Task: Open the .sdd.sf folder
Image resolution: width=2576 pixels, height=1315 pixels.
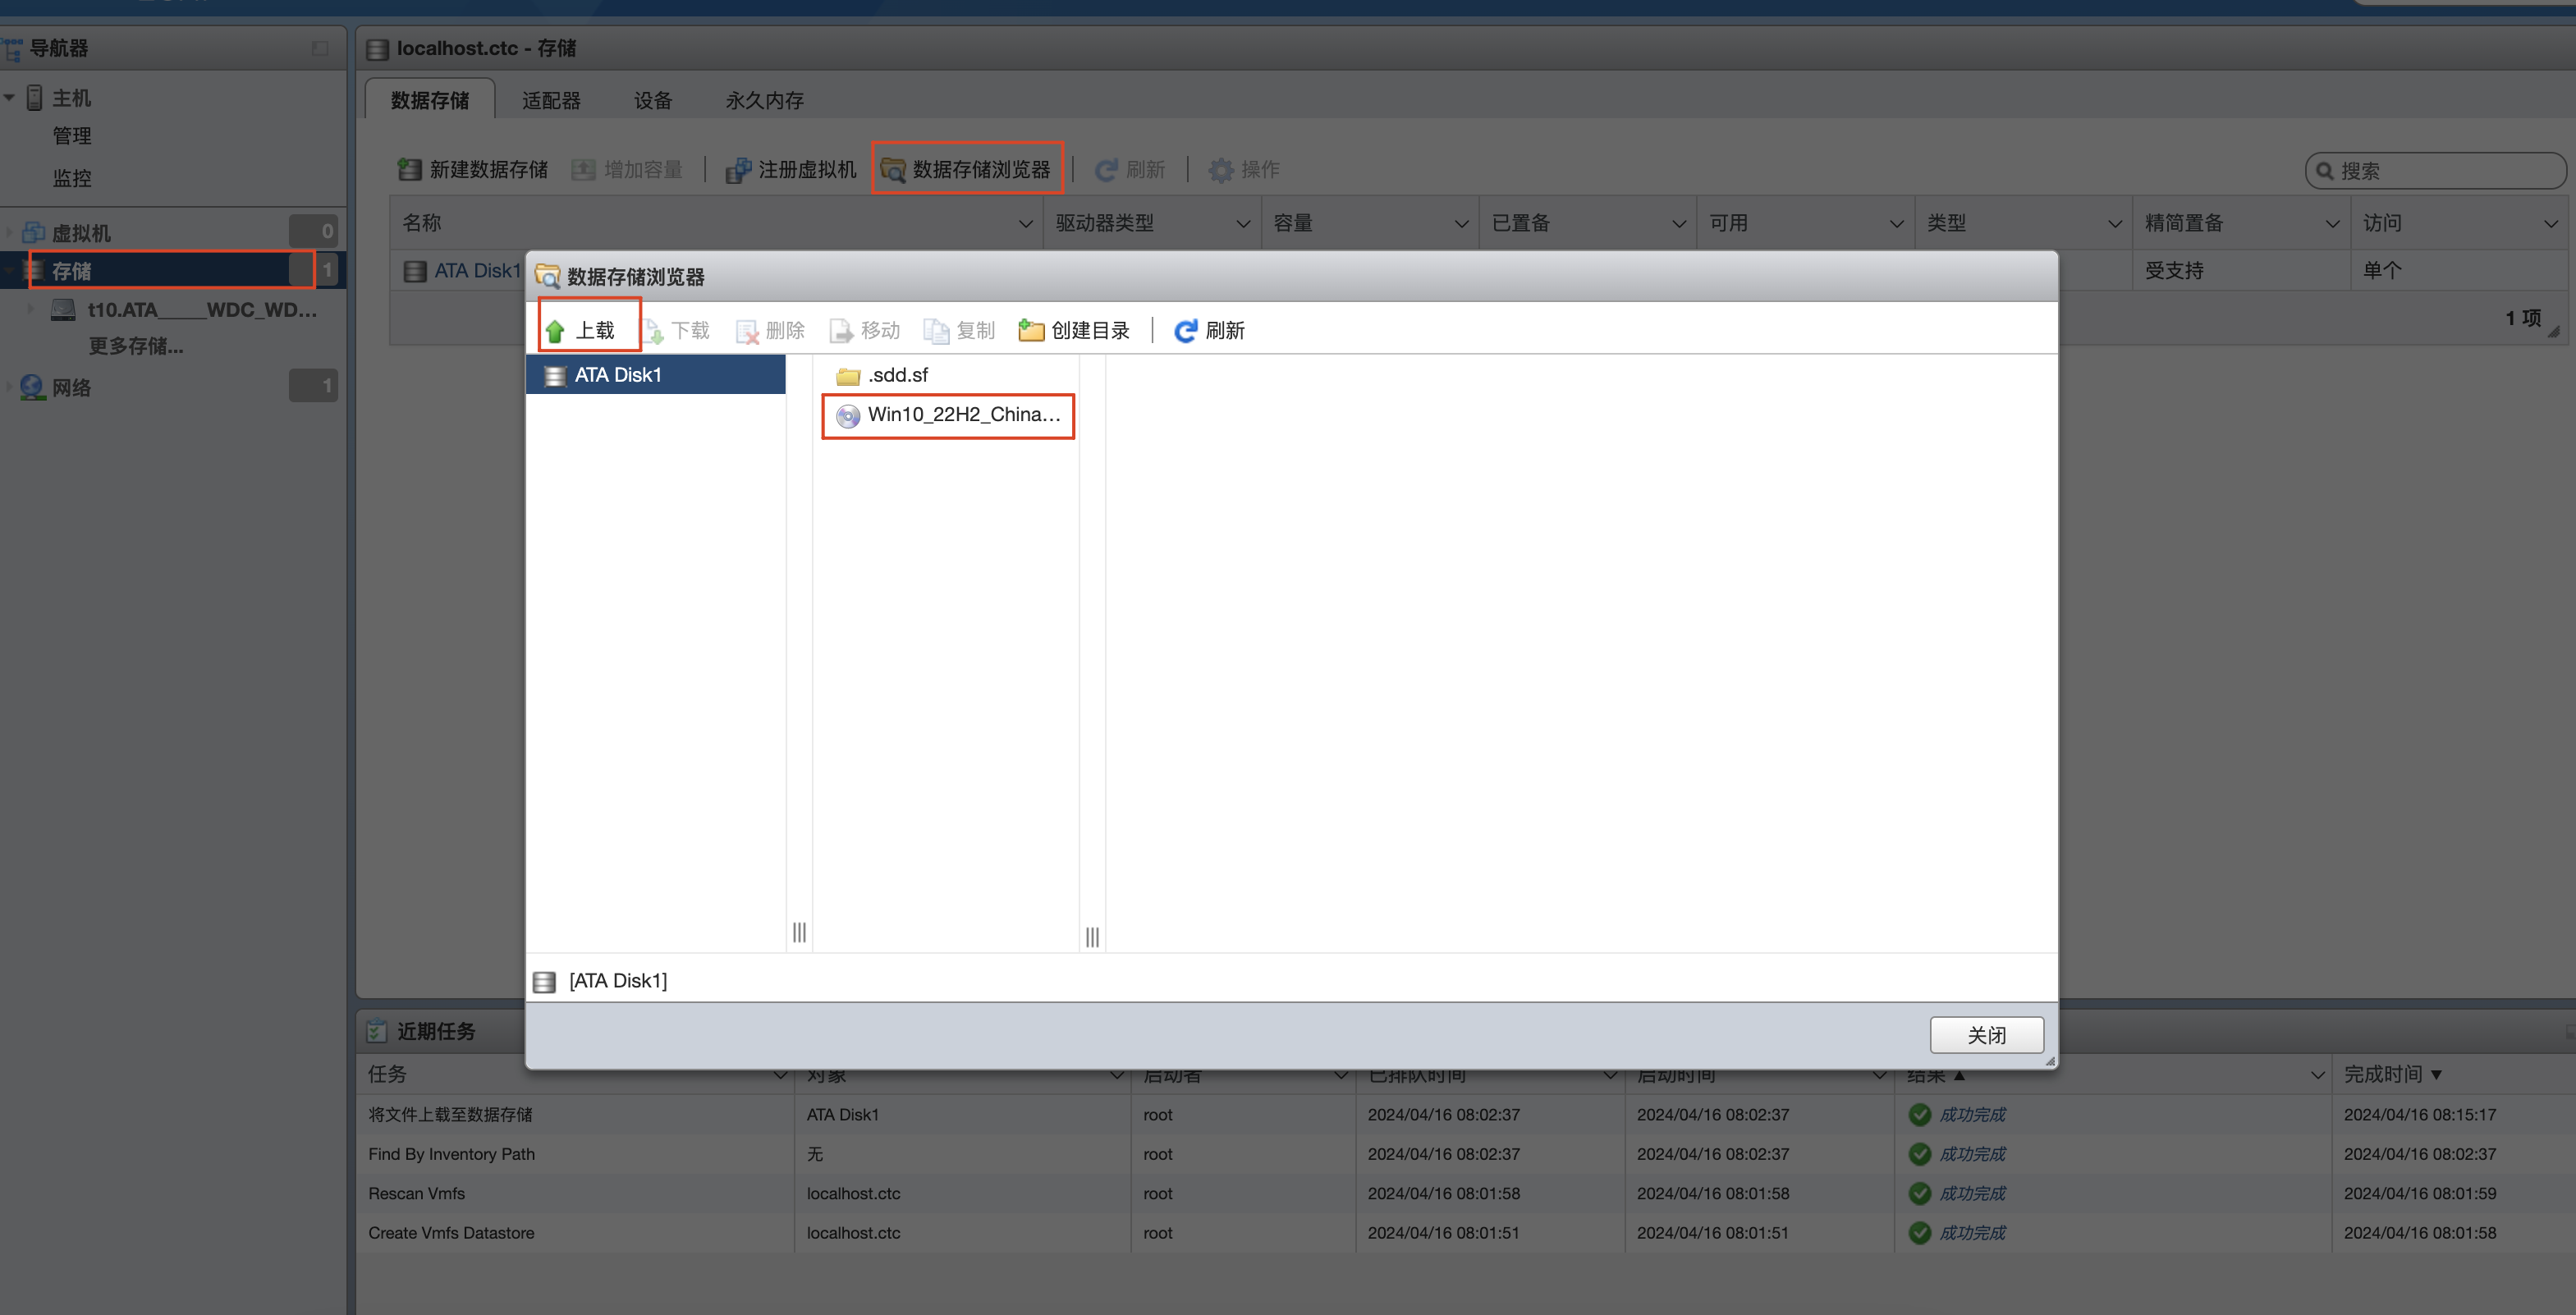Action: (x=884, y=375)
